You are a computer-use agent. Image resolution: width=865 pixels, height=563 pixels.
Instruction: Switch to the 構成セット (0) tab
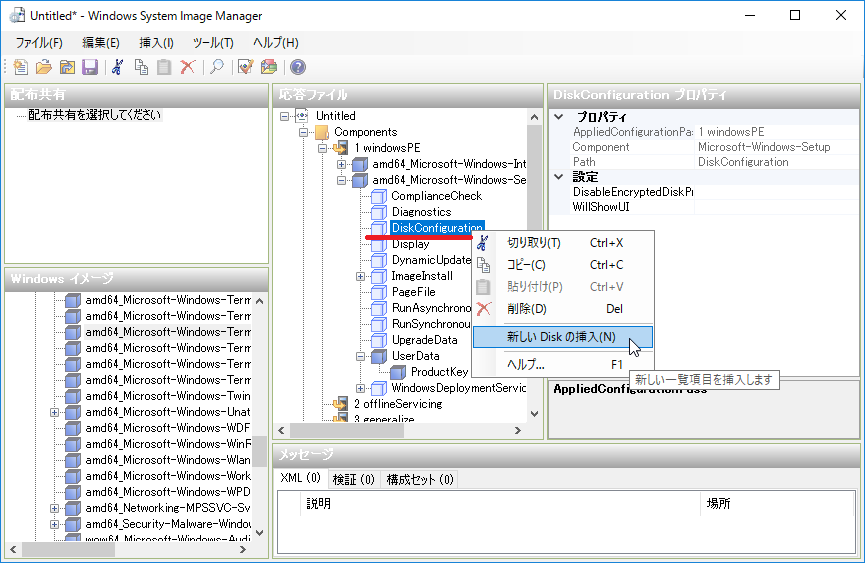(419, 479)
